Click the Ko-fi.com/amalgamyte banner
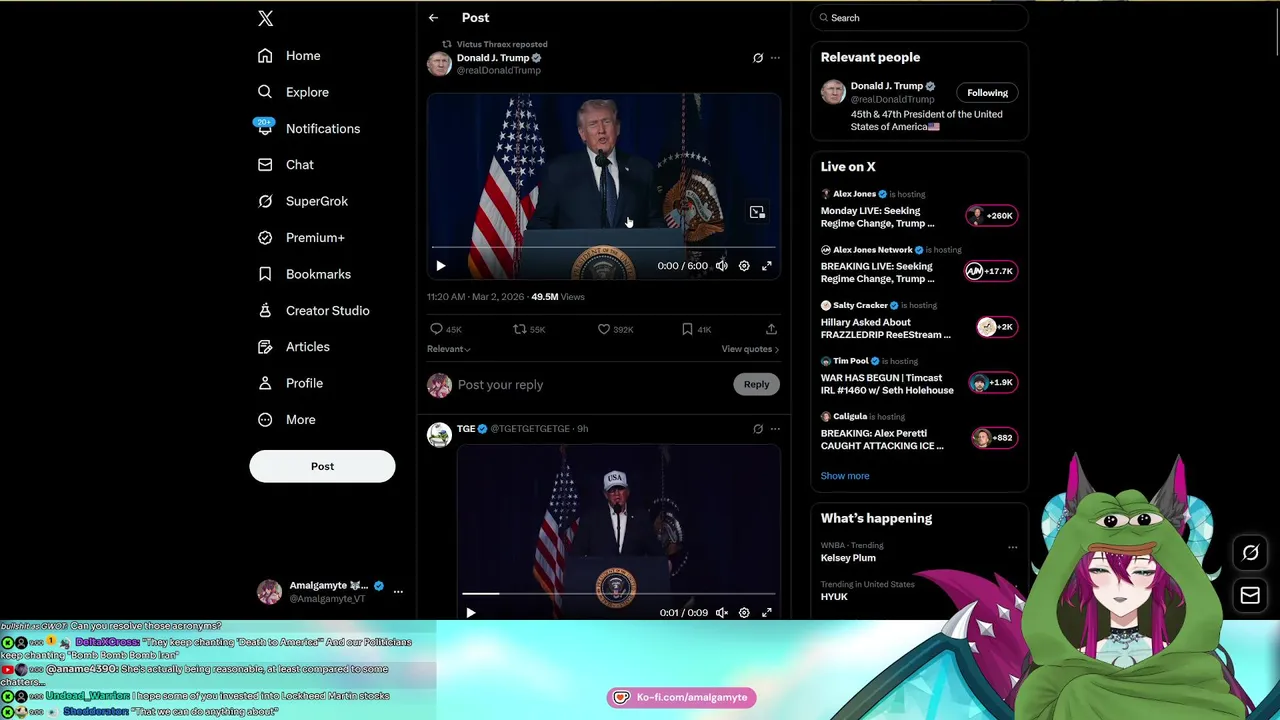 pos(681,698)
